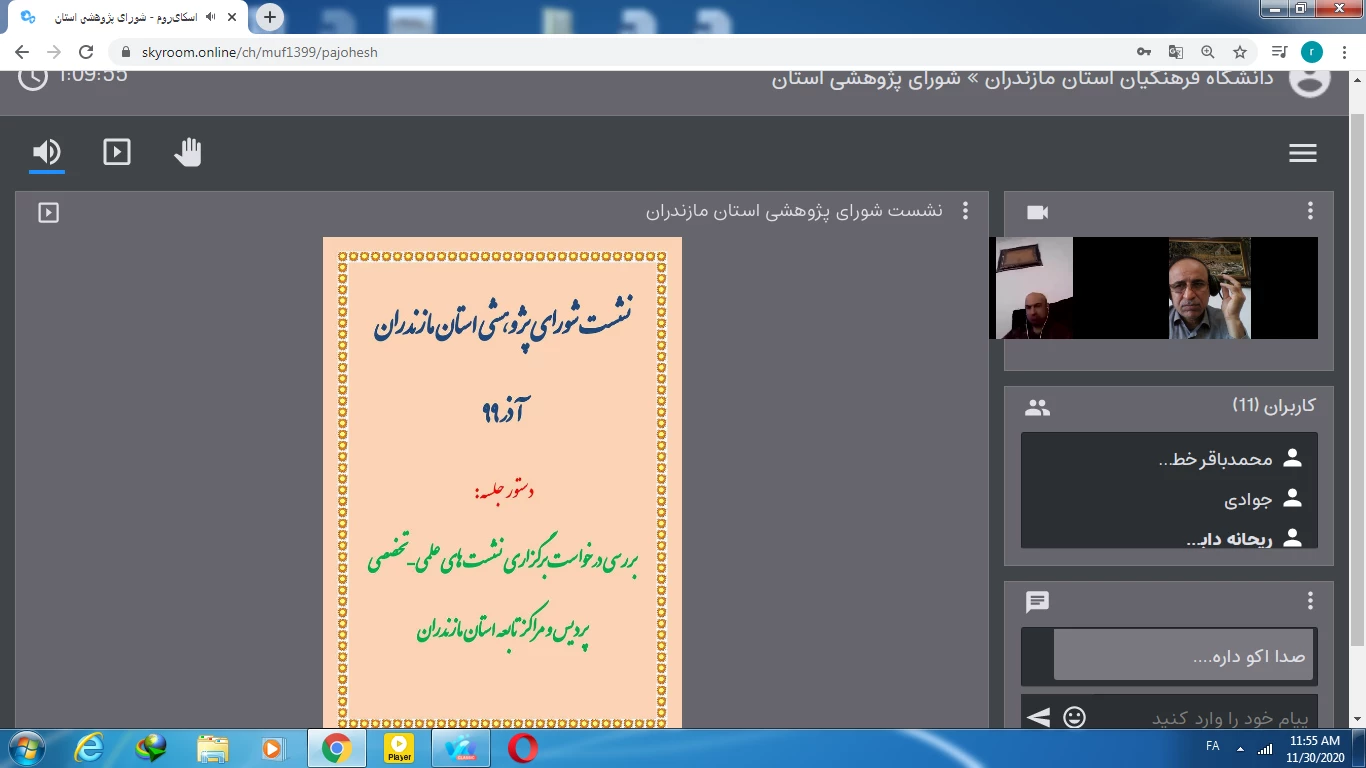Click the media play icon in toolbar
Viewport: 1366px width, 768px height.
pyautogui.click(x=117, y=152)
